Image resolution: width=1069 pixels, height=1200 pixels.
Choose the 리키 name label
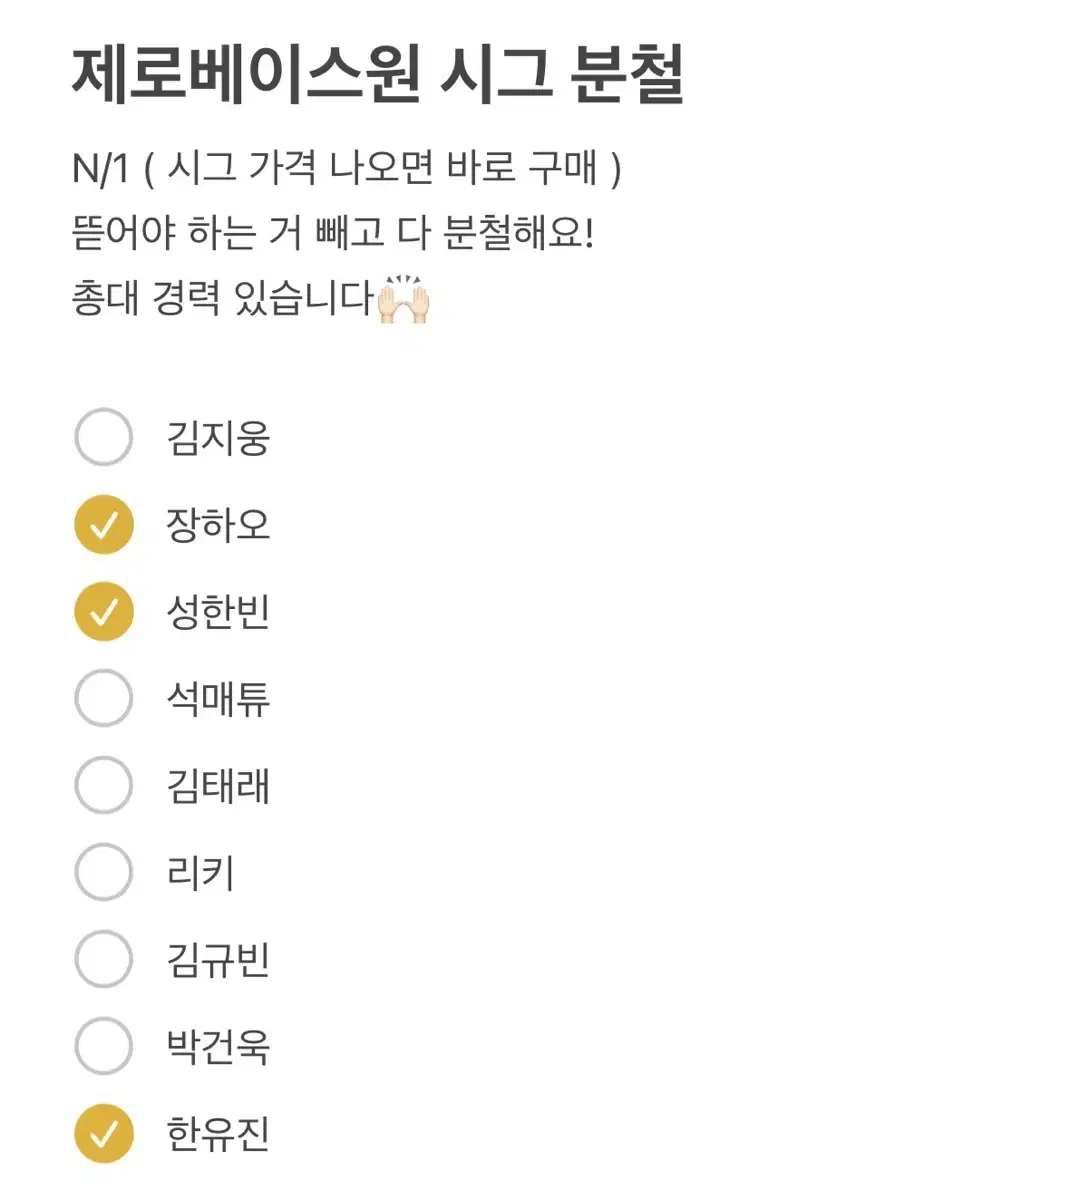(200, 873)
